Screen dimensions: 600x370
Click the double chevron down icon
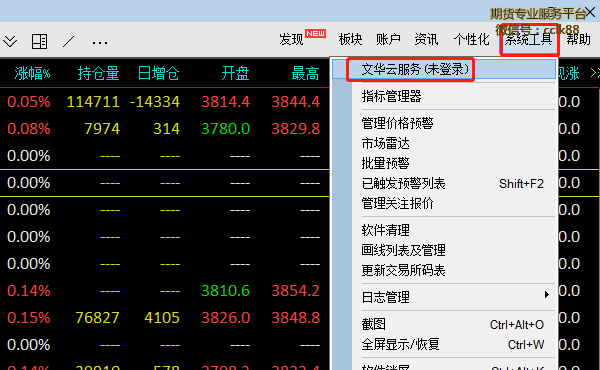tap(10, 41)
